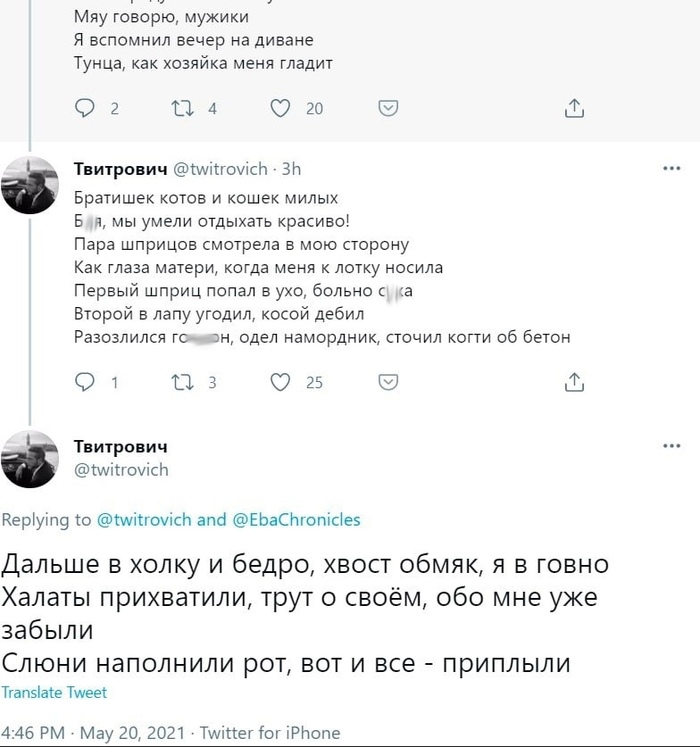The image size is (700, 747).
Task: Open the Twitter for iPhone source link
Action: coord(270,733)
